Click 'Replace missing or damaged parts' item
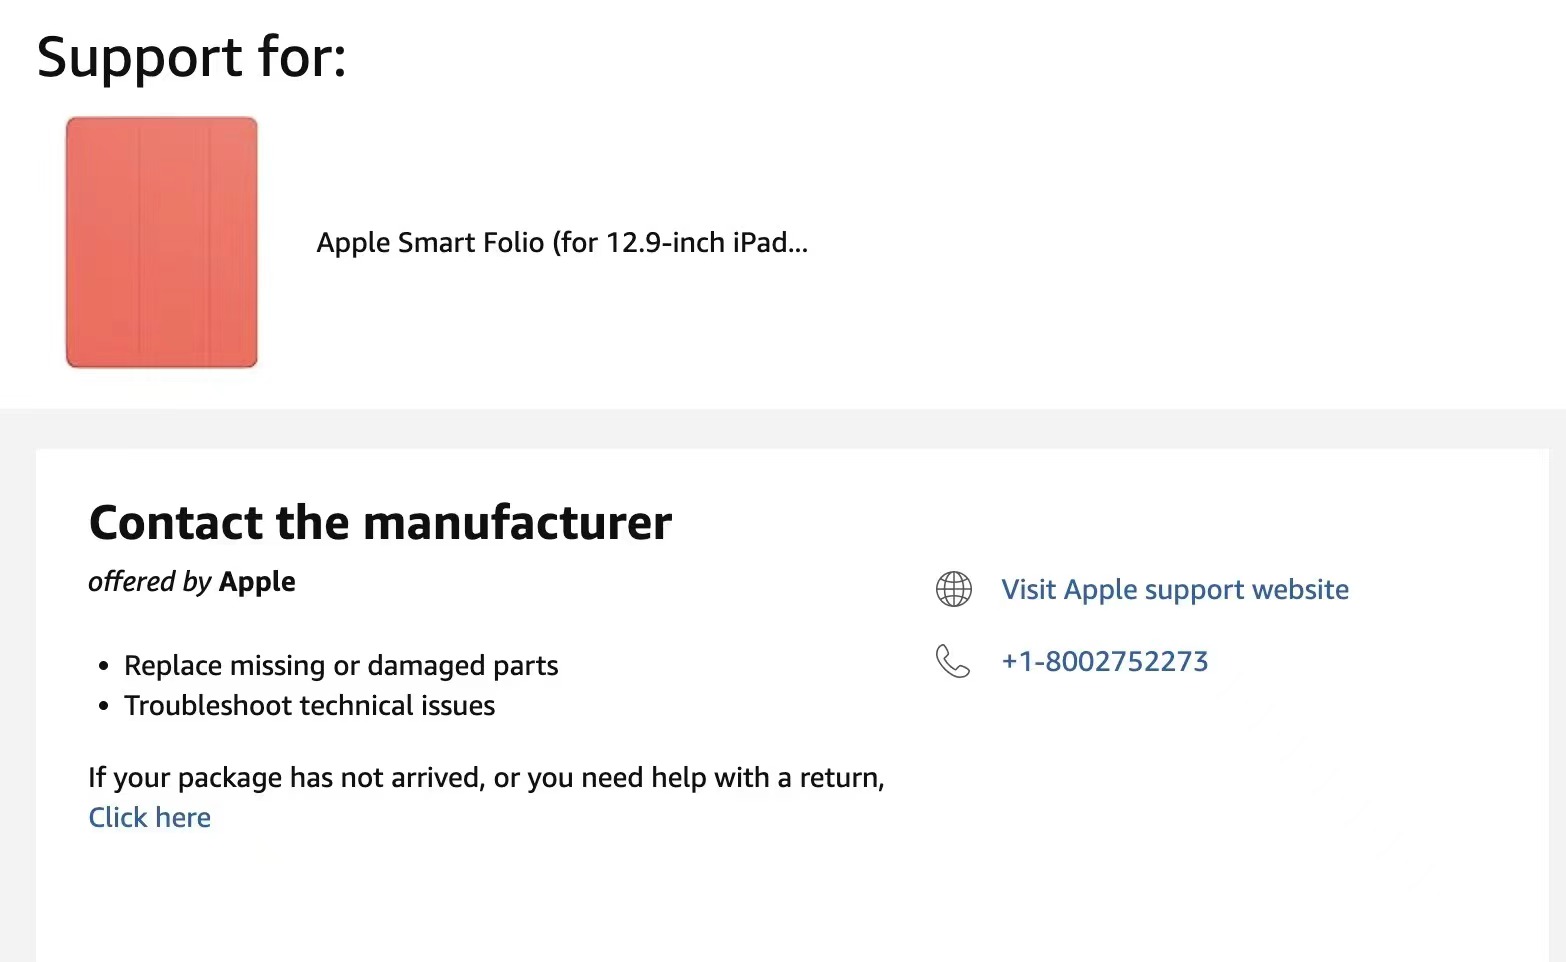This screenshot has width=1566, height=962. (341, 665)
